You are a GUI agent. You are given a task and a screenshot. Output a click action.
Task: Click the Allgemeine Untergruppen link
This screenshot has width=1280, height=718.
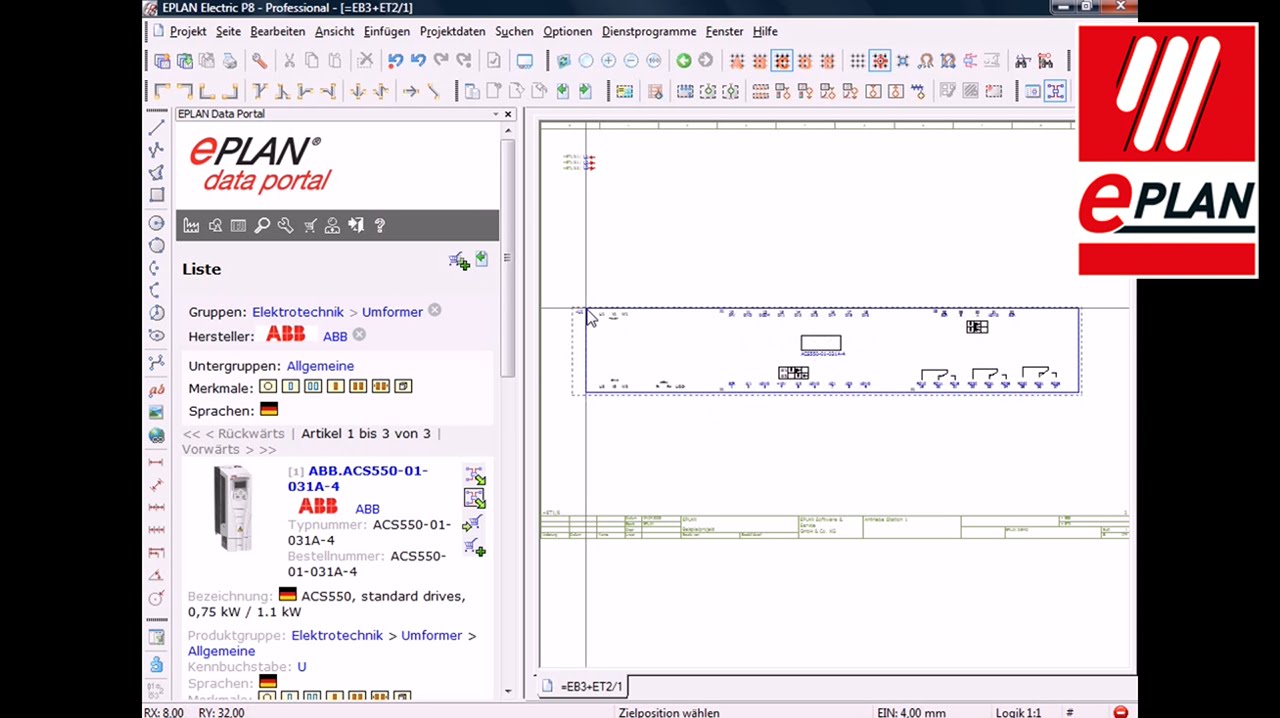coord(320,366)
